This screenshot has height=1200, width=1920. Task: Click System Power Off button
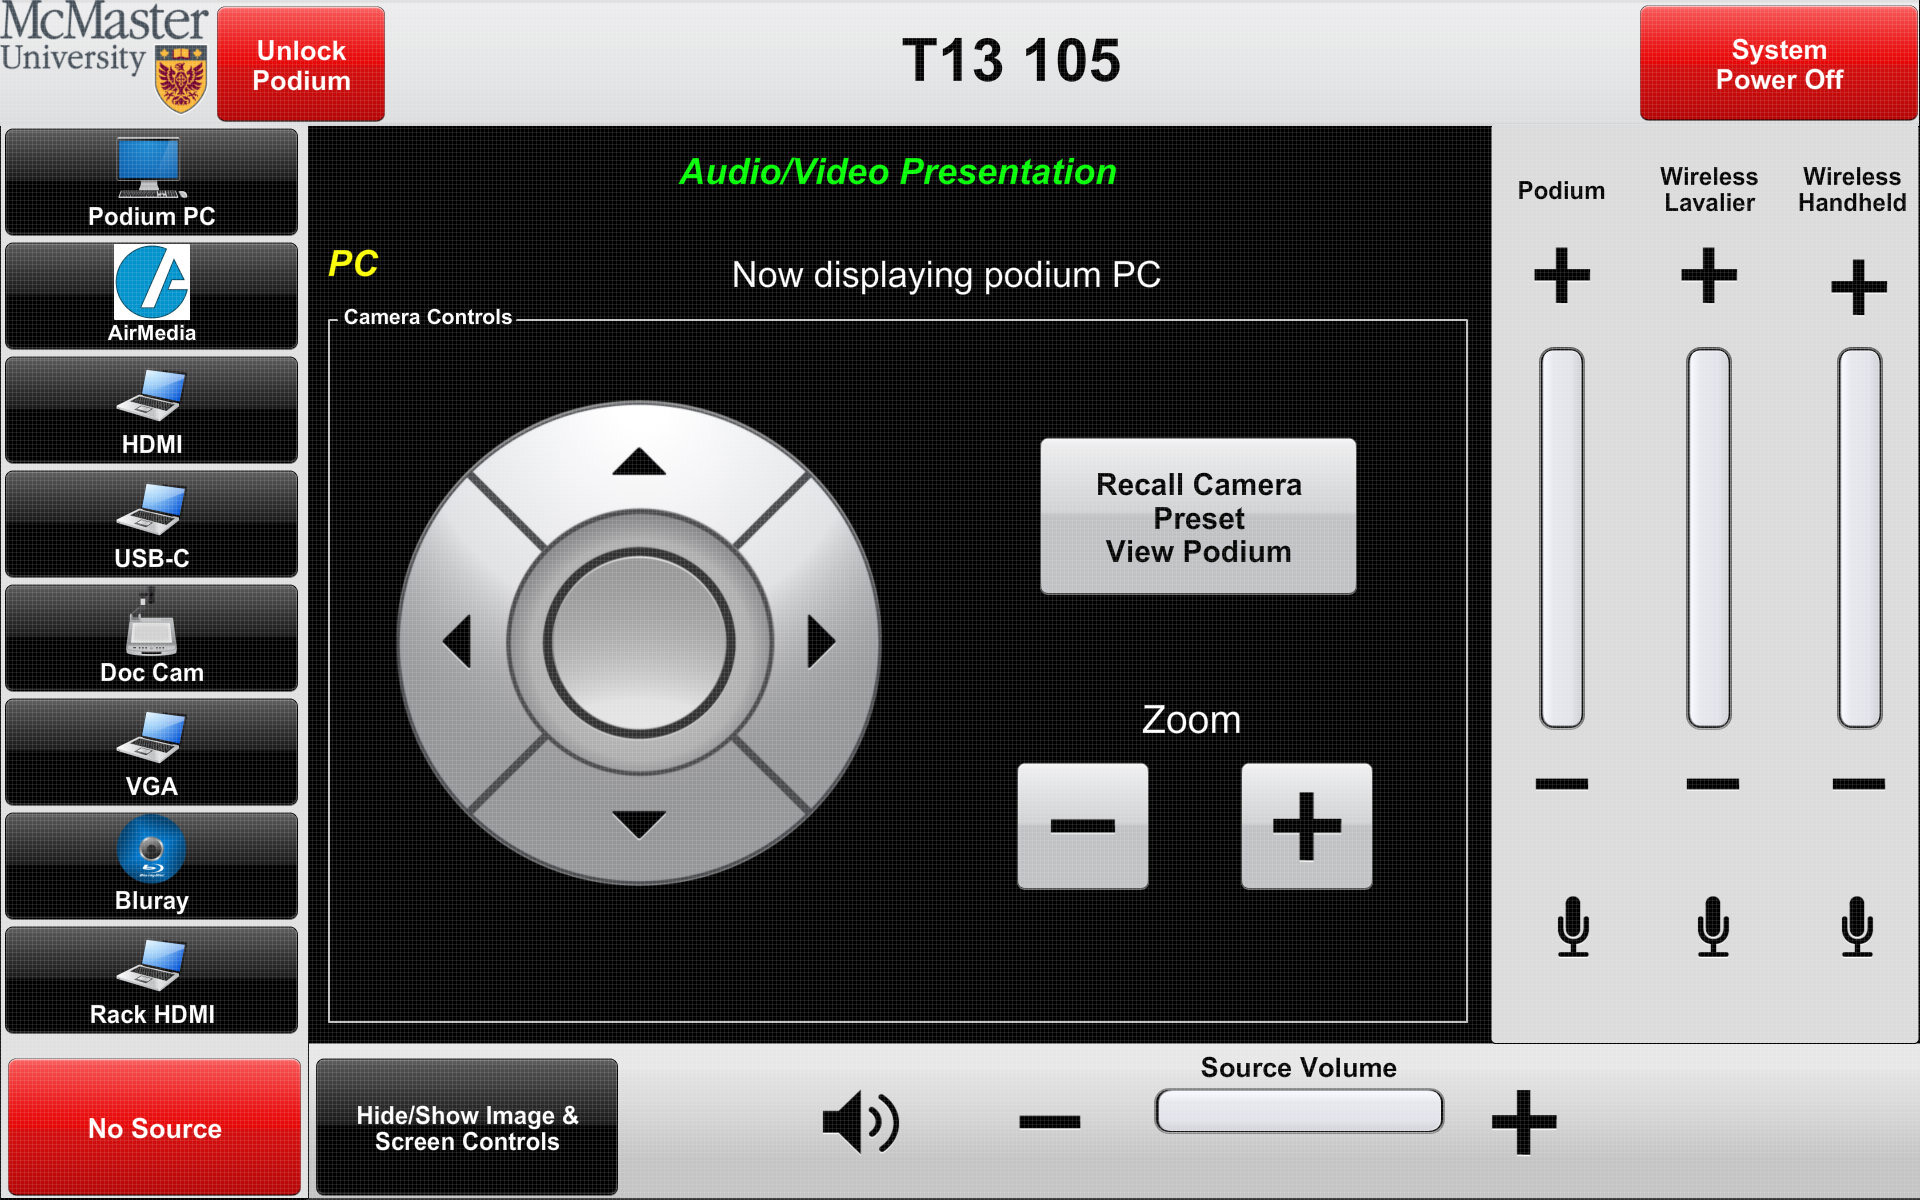point(1778,64)
